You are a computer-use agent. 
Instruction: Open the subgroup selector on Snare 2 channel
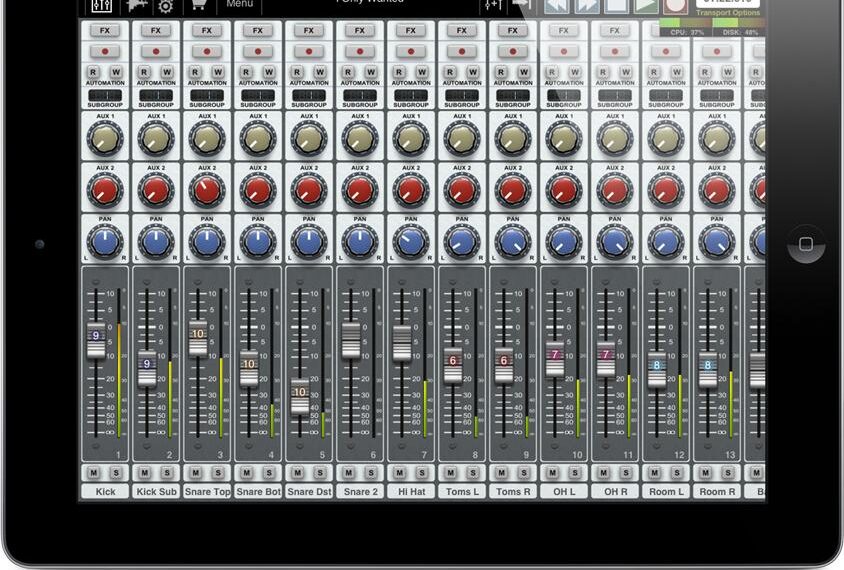click(360, 96)
